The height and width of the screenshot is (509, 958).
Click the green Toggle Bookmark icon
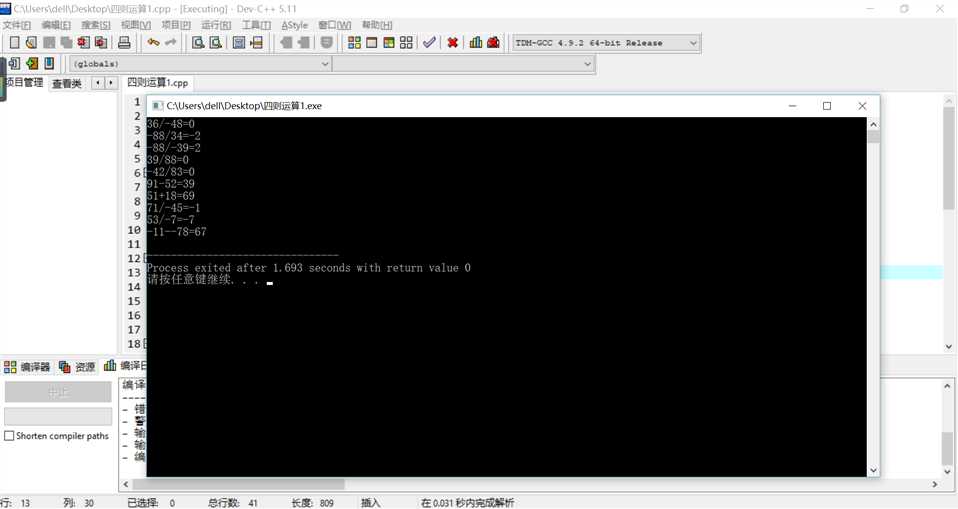(x=32, y=63)
